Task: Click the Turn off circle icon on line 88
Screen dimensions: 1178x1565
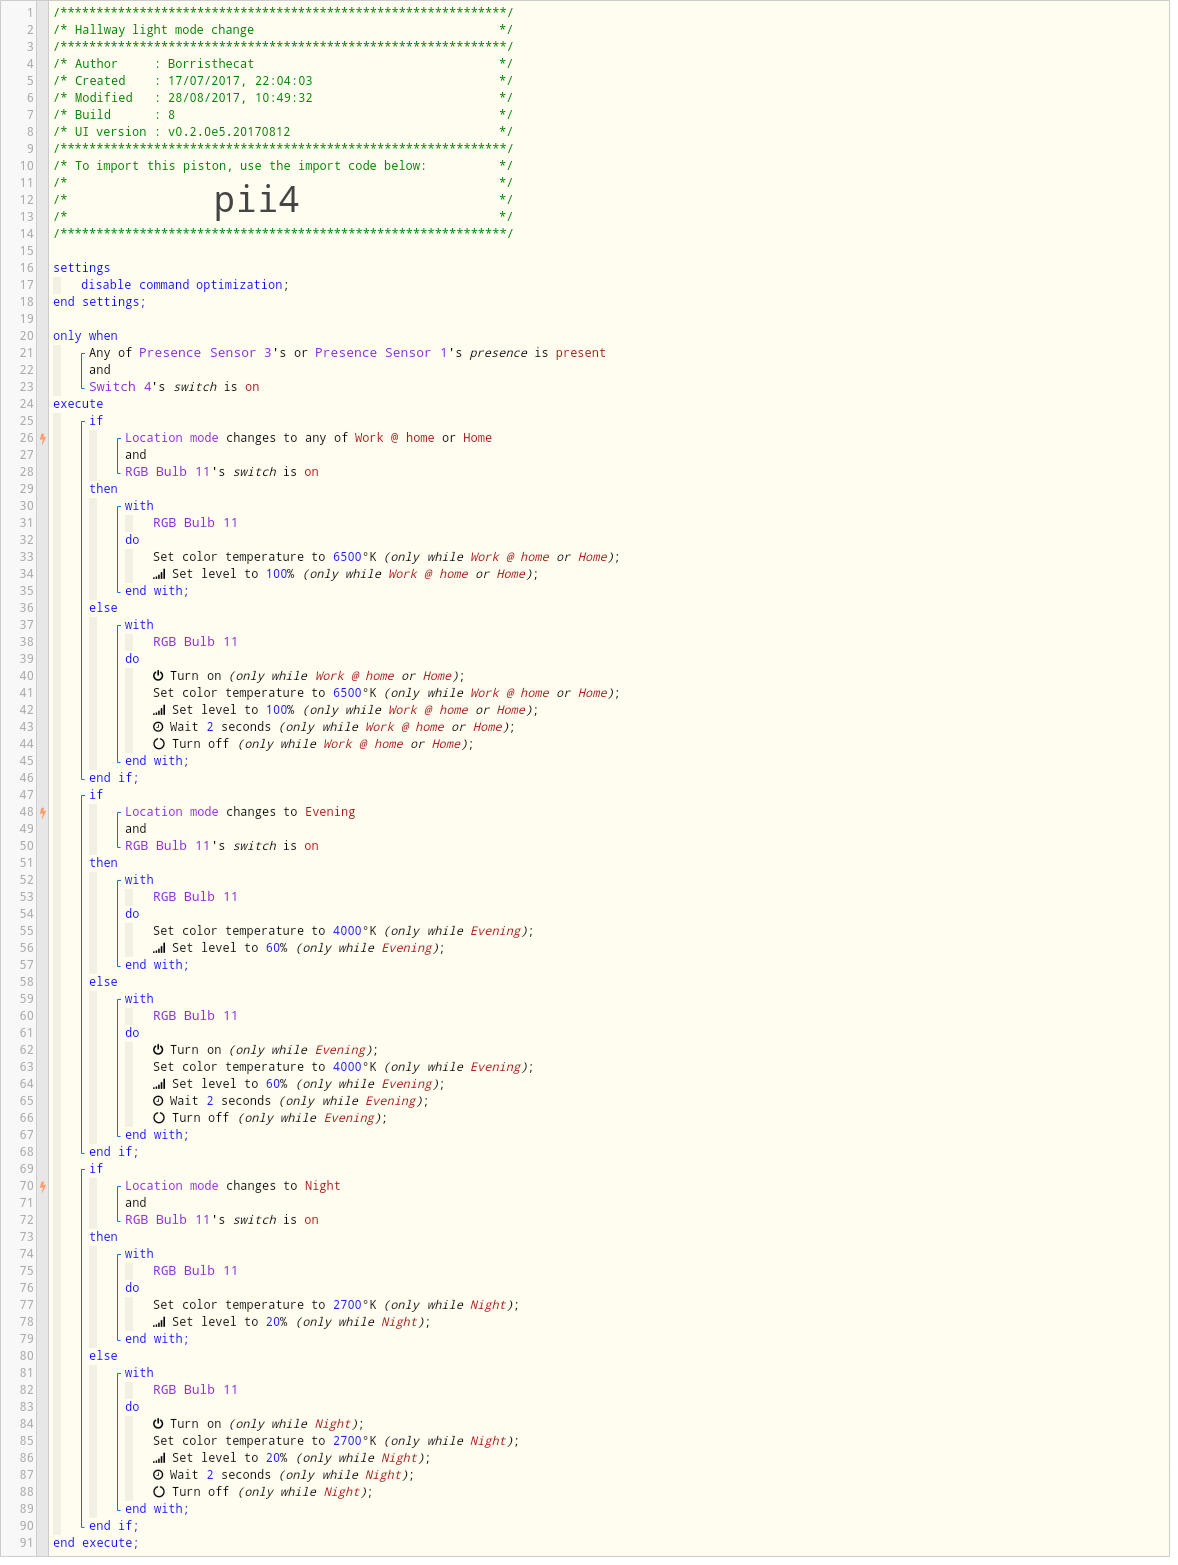Action: [159, 1492]
